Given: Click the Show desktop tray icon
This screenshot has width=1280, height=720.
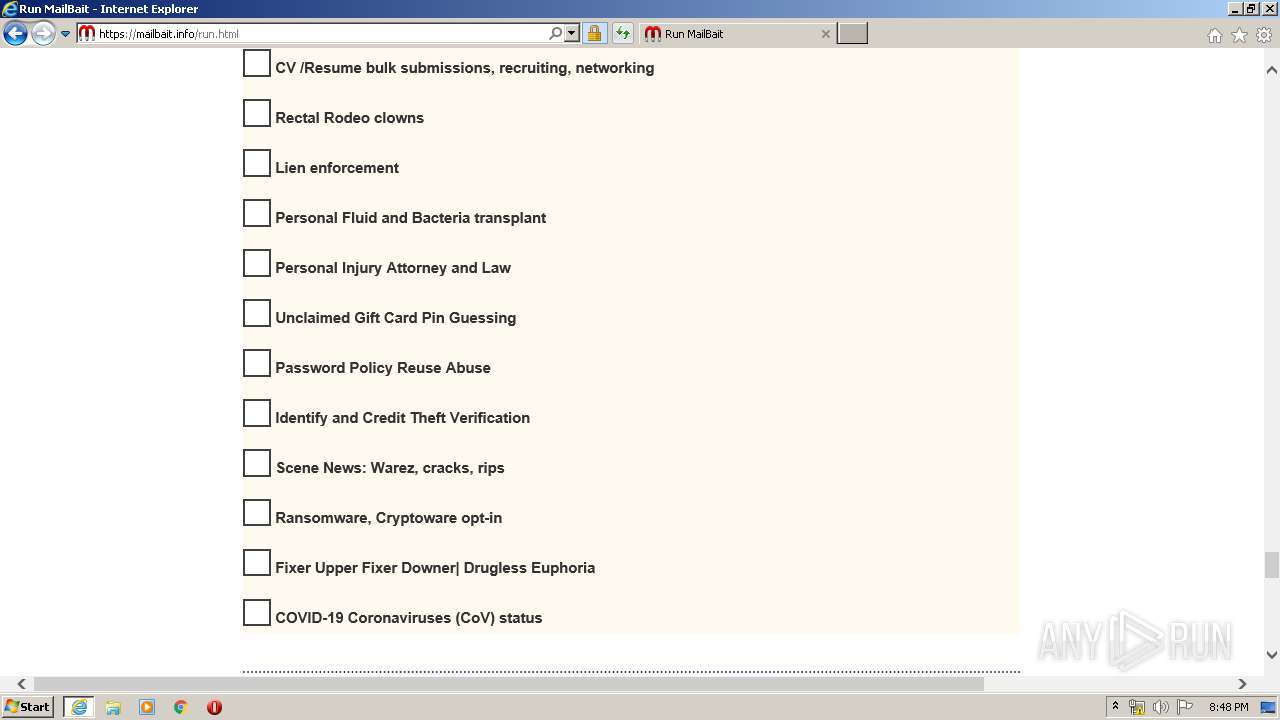Looking at the screenshot, I should coord(1268,707).
